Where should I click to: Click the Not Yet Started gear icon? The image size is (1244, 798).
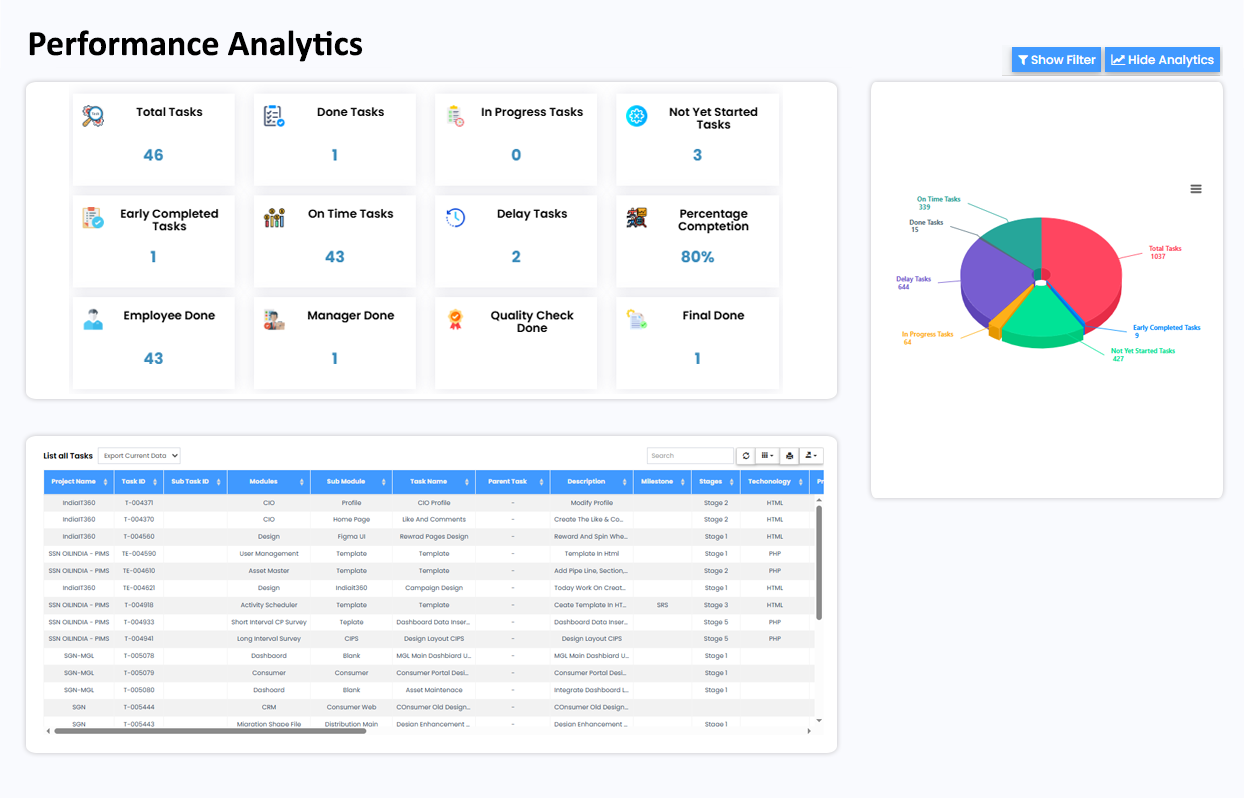click(x=637, y=116)
